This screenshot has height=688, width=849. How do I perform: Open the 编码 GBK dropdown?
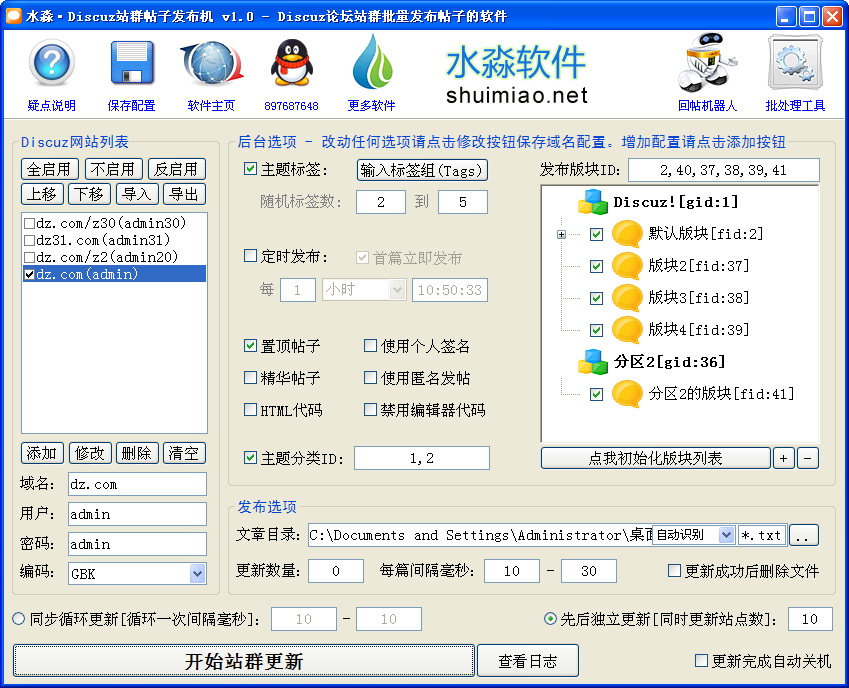coord(198,574)
